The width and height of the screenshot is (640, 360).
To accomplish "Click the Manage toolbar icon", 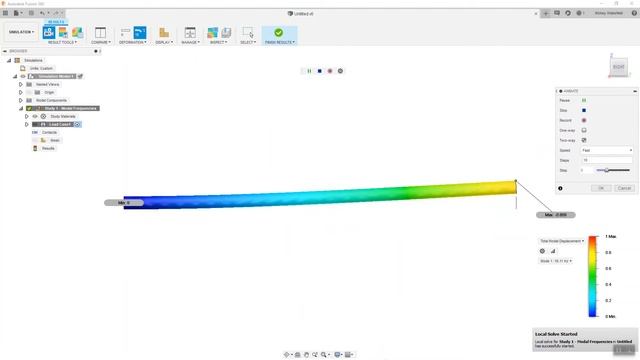I will 190,32.
